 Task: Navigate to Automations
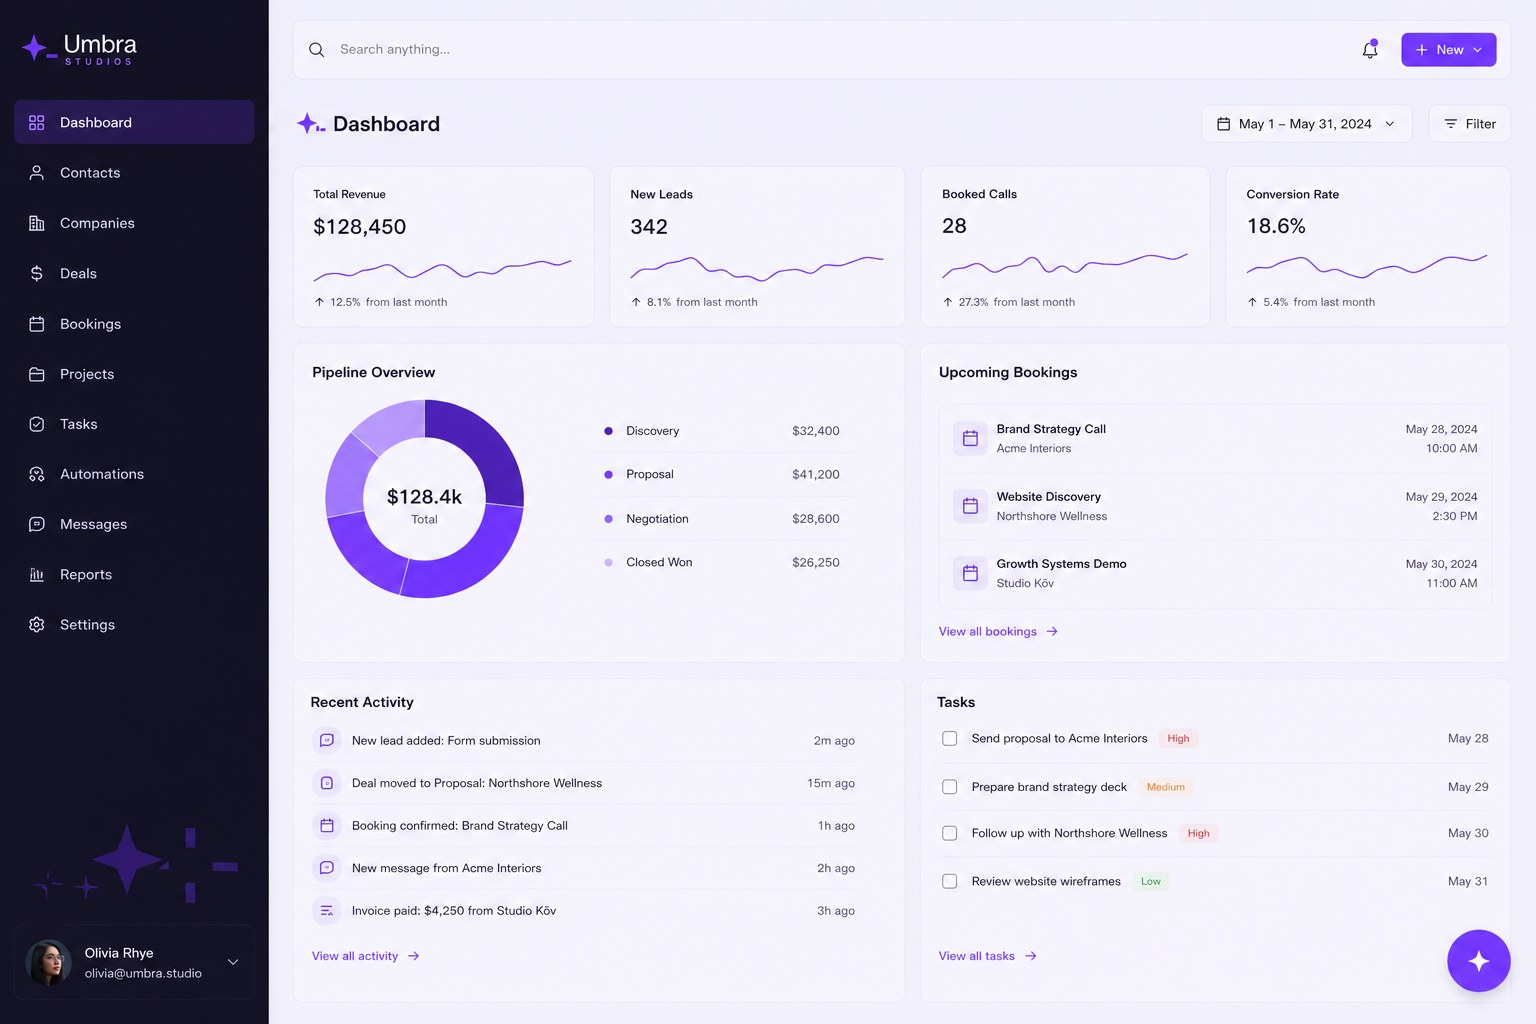coord(134,474)
